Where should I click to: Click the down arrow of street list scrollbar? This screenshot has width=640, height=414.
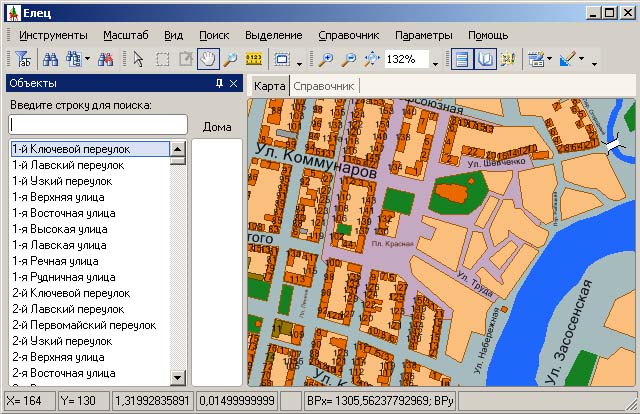pyautogui.click(x=178, y=377)
